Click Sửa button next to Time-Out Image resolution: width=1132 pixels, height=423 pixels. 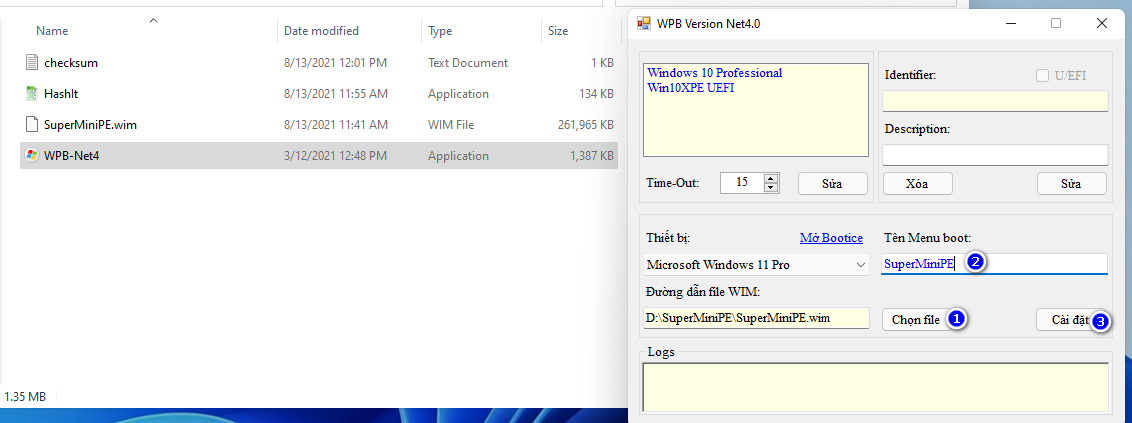point(832,183)
